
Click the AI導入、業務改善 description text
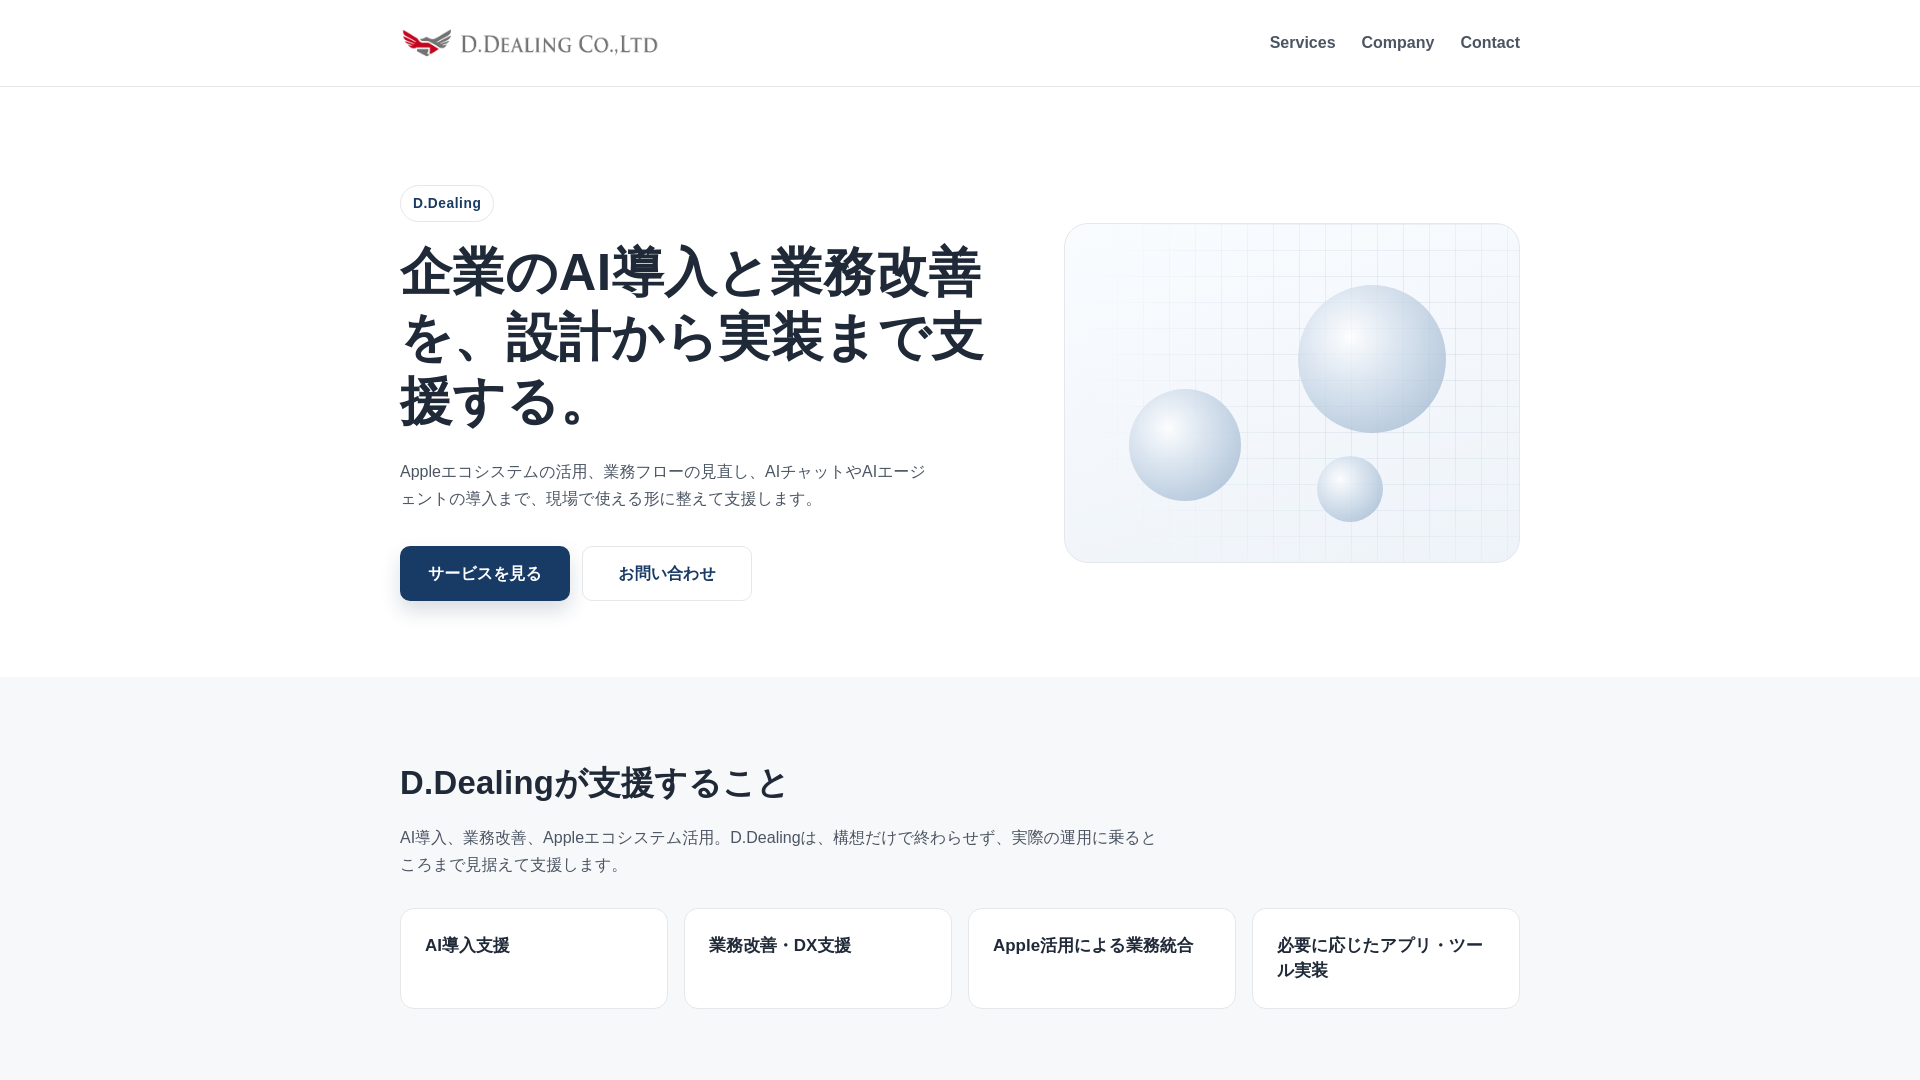(779, 851)
